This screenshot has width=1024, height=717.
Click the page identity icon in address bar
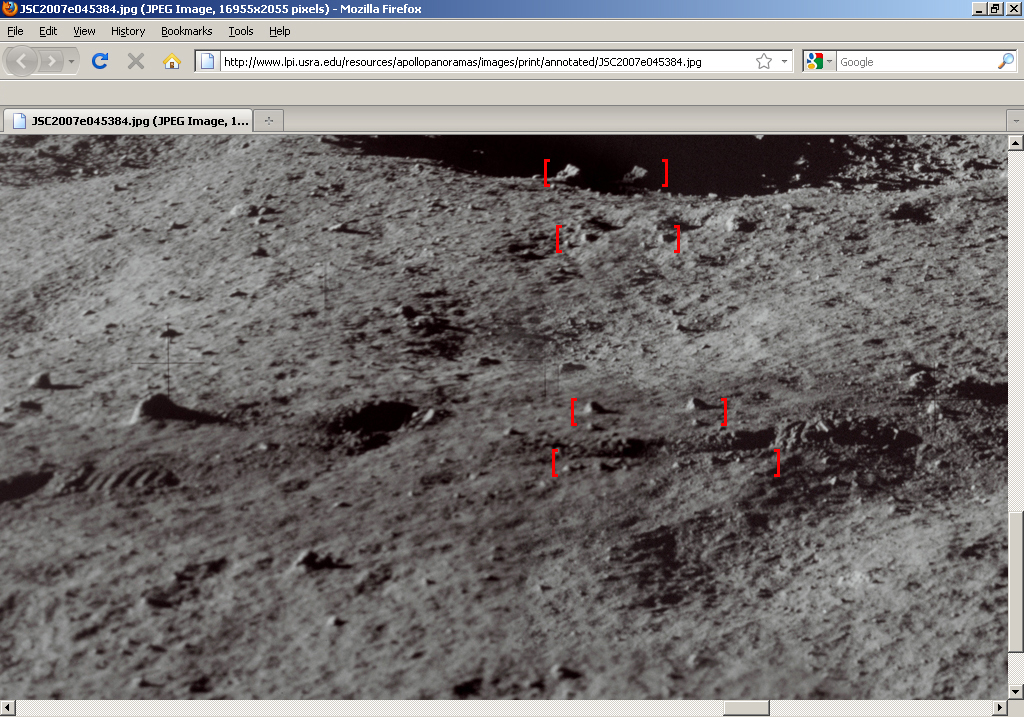point(207,61)
